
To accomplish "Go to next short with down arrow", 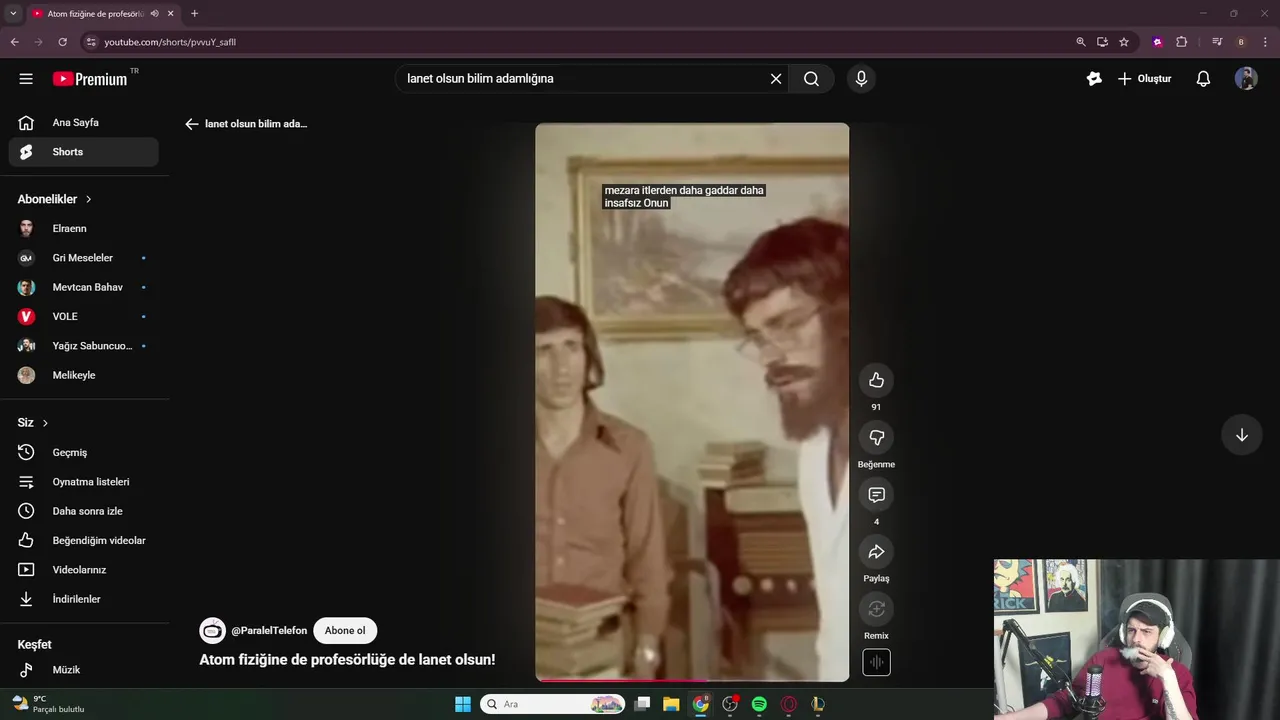I will (1241, 435).
